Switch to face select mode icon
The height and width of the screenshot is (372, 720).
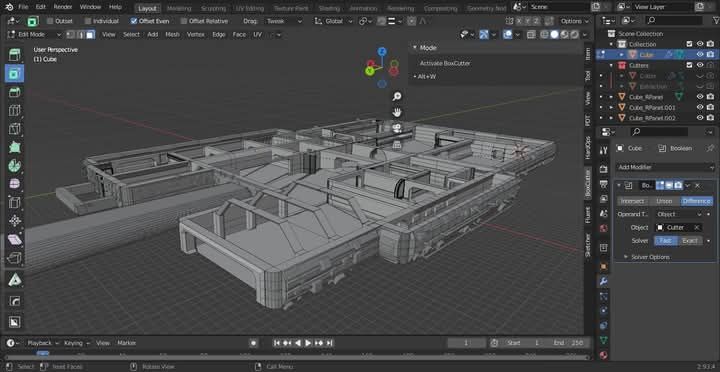click(90, 34)
